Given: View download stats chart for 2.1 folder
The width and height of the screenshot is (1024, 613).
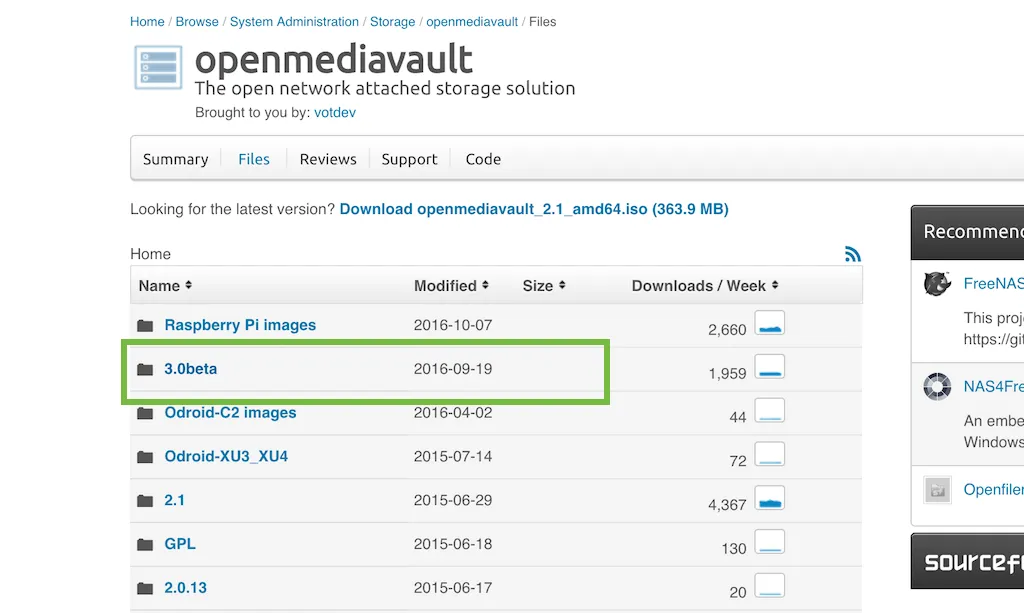Looking at the screenshot, I should pos(770,498).
